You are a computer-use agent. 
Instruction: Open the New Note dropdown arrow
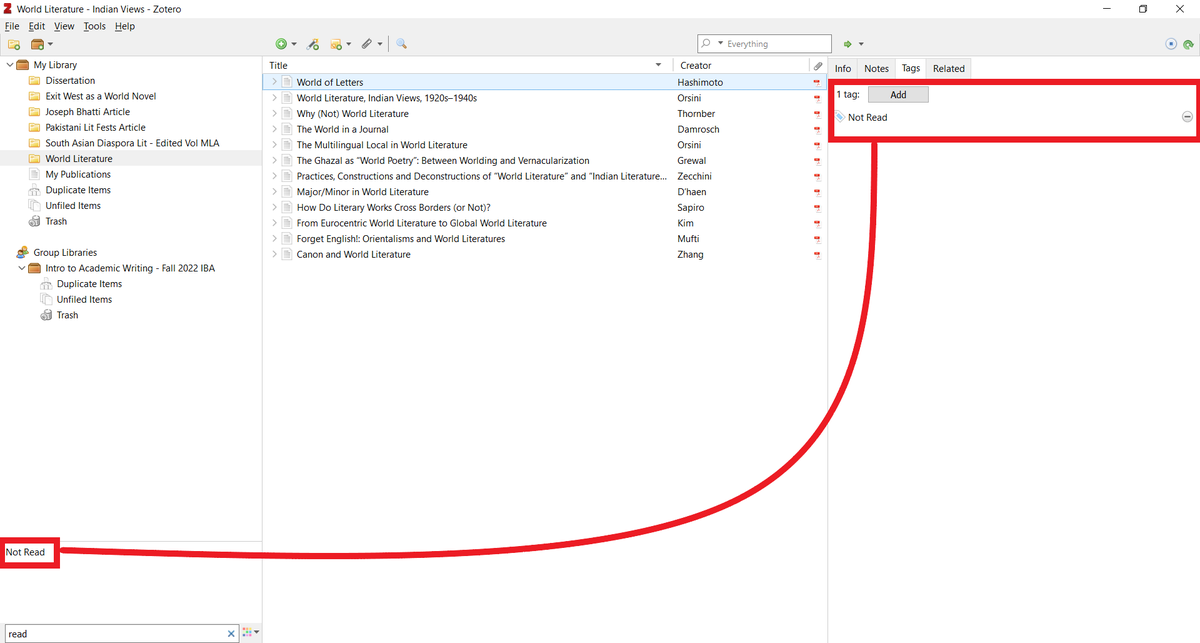(348, 44)
